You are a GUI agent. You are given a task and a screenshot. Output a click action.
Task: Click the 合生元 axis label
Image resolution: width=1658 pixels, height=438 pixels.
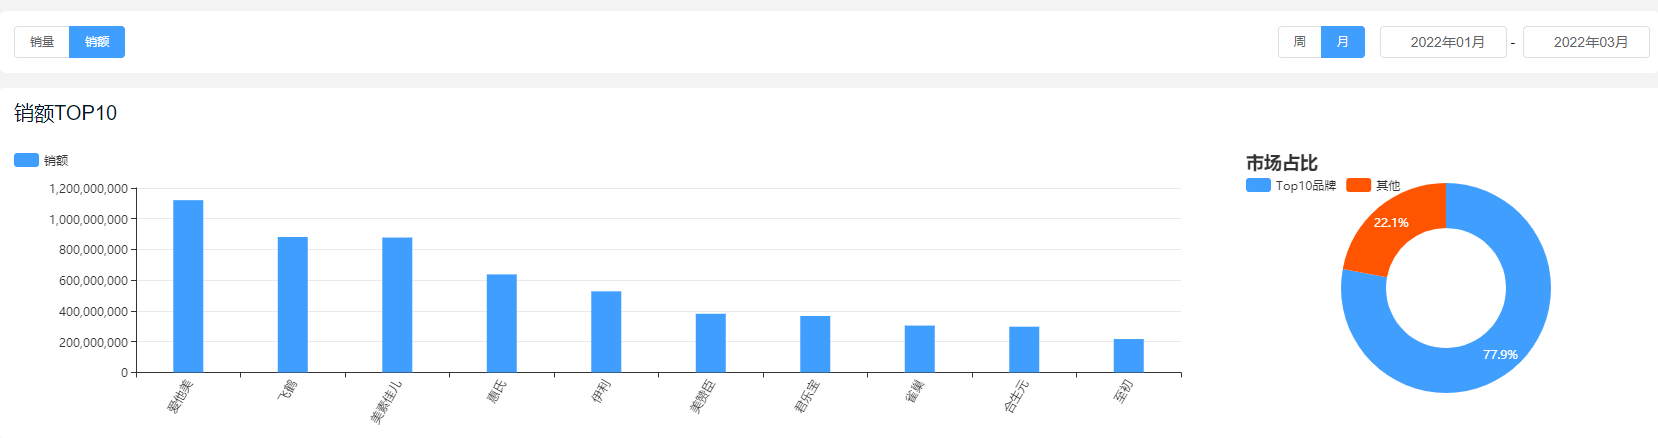(1016, 396)
